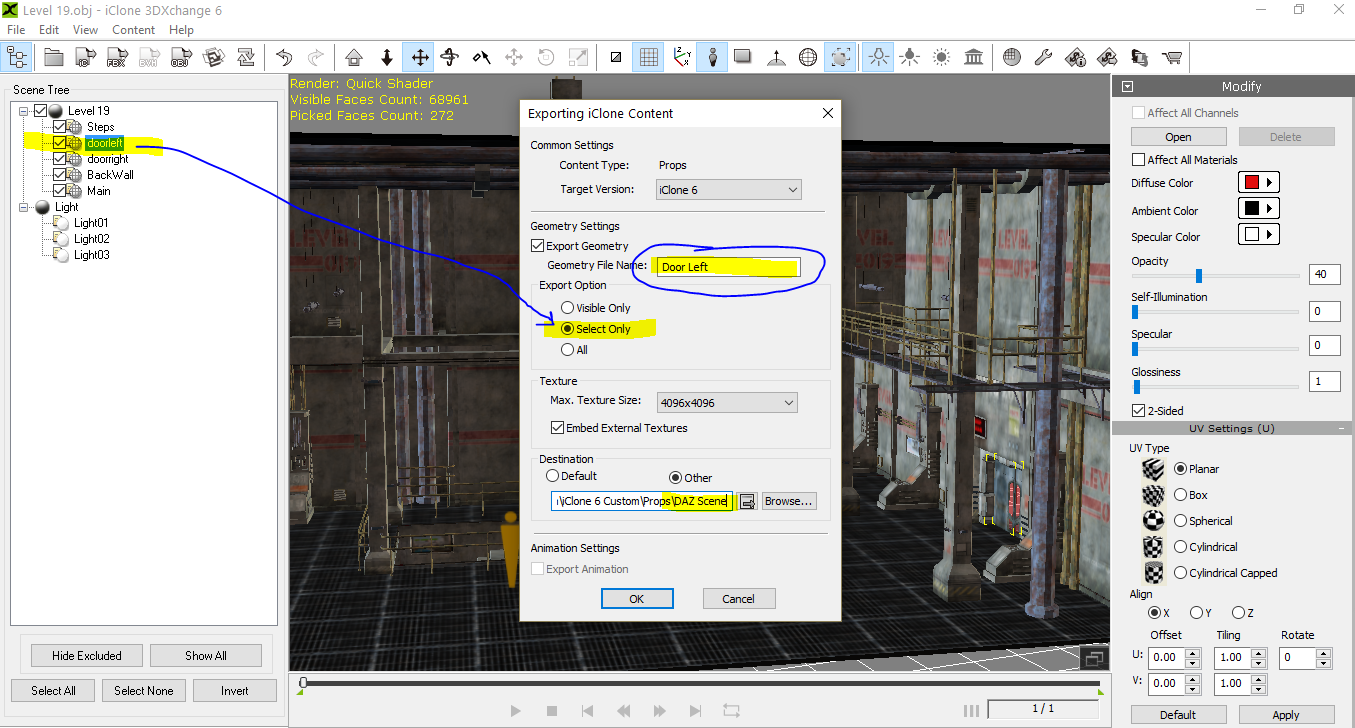Toggle the dummy character figure icon
Image resolution: width=1355 pixels, height=728 pixels.
pyautogui.click(x=712, y=57)
